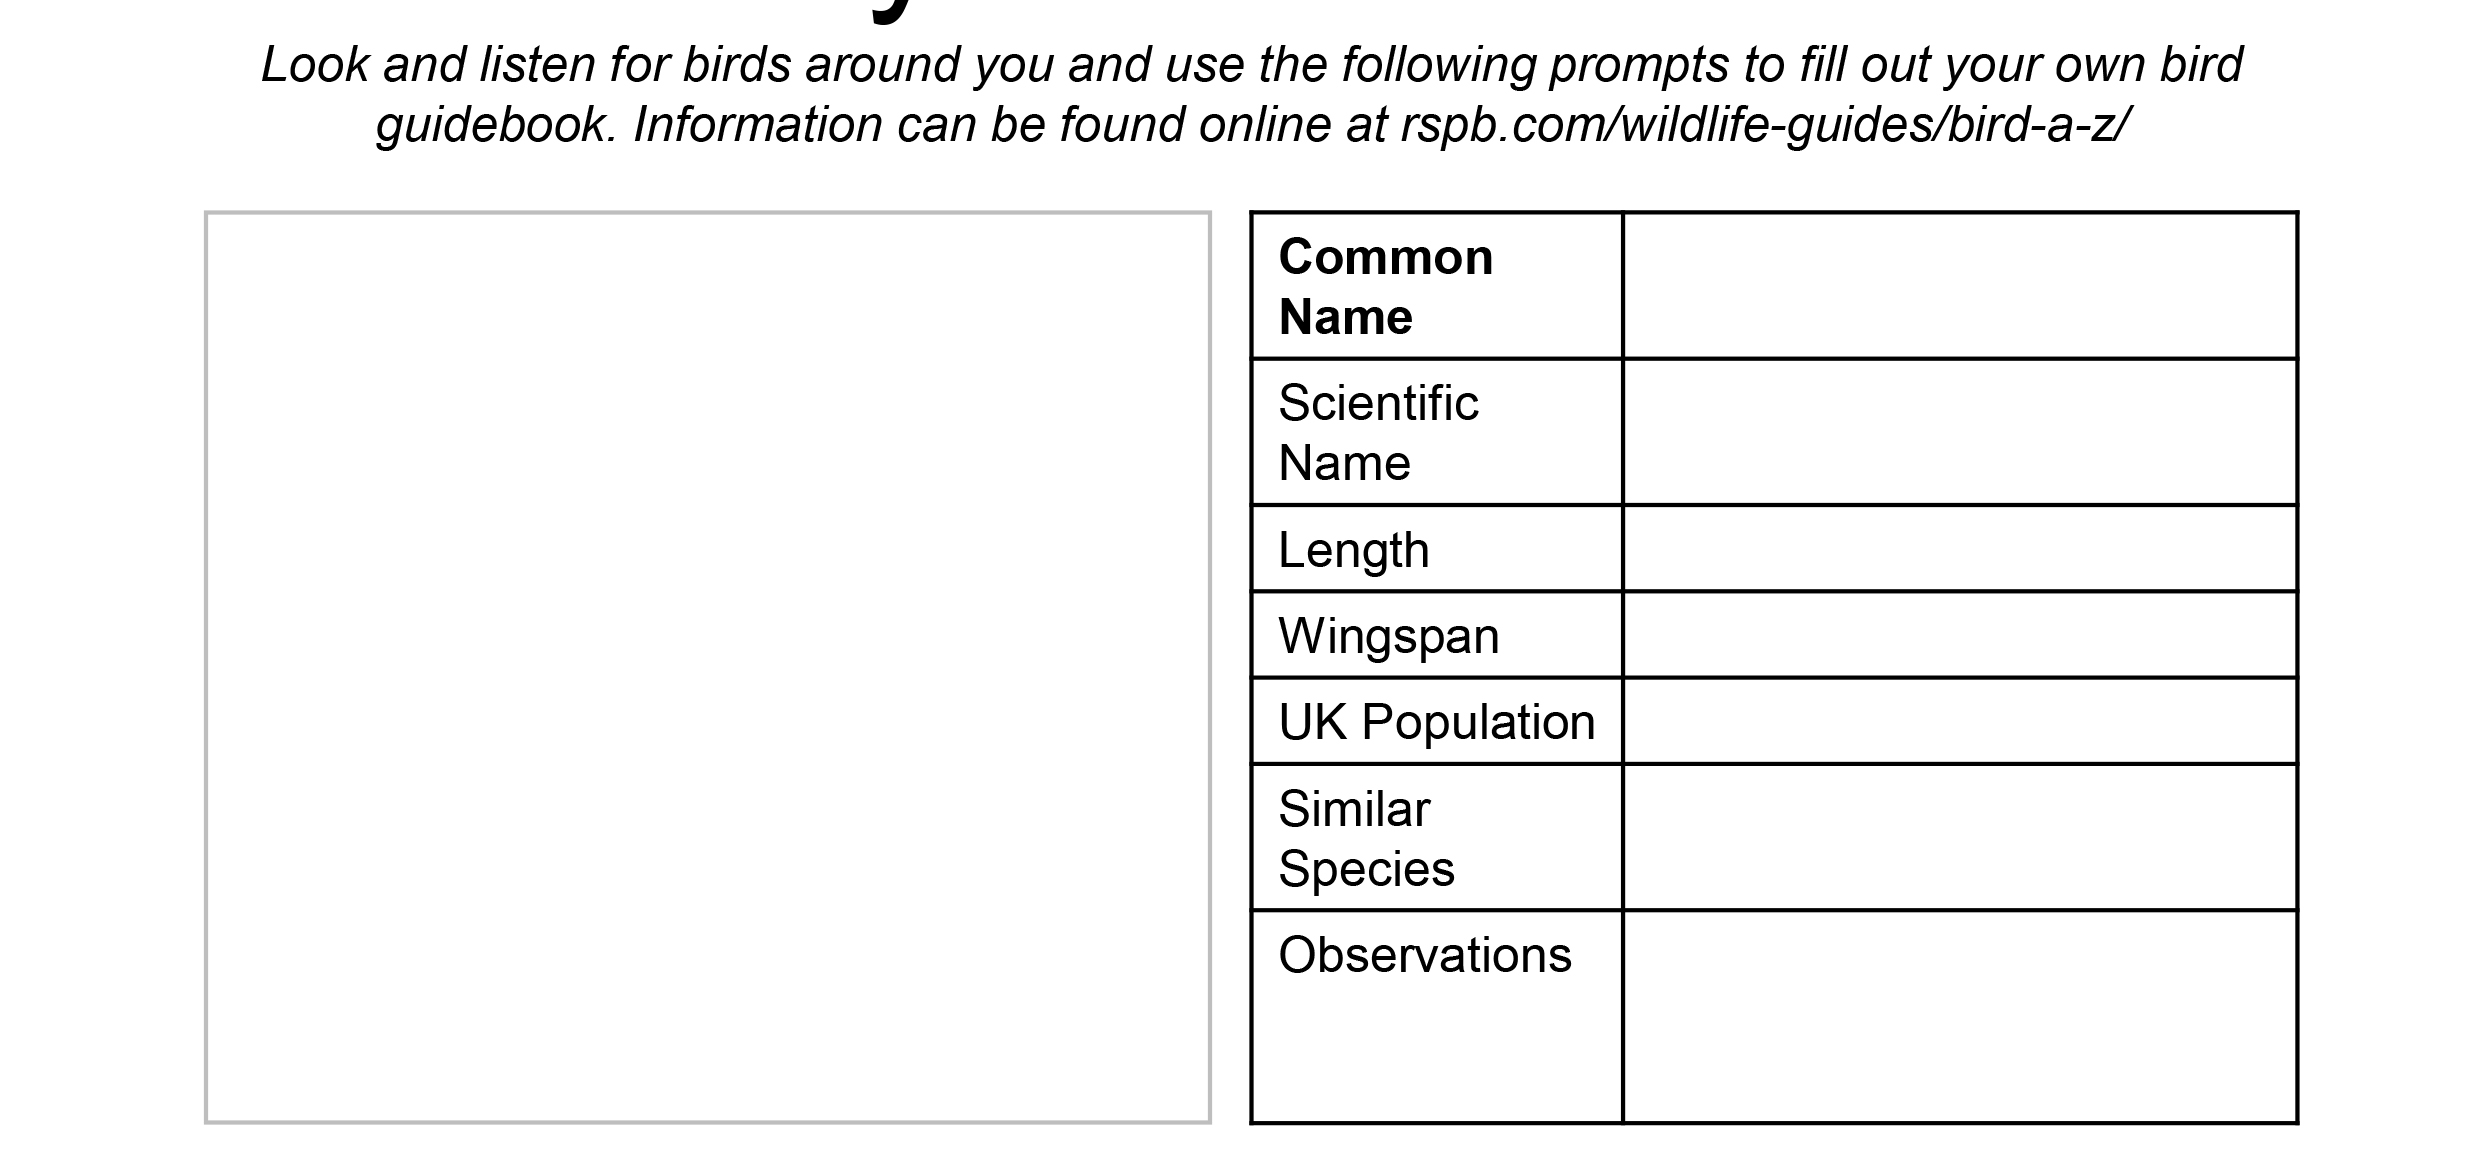2480x1161 pixels.
Task: Click the word 'guidebook' in the instructions
Action: [x=496, y=125]
